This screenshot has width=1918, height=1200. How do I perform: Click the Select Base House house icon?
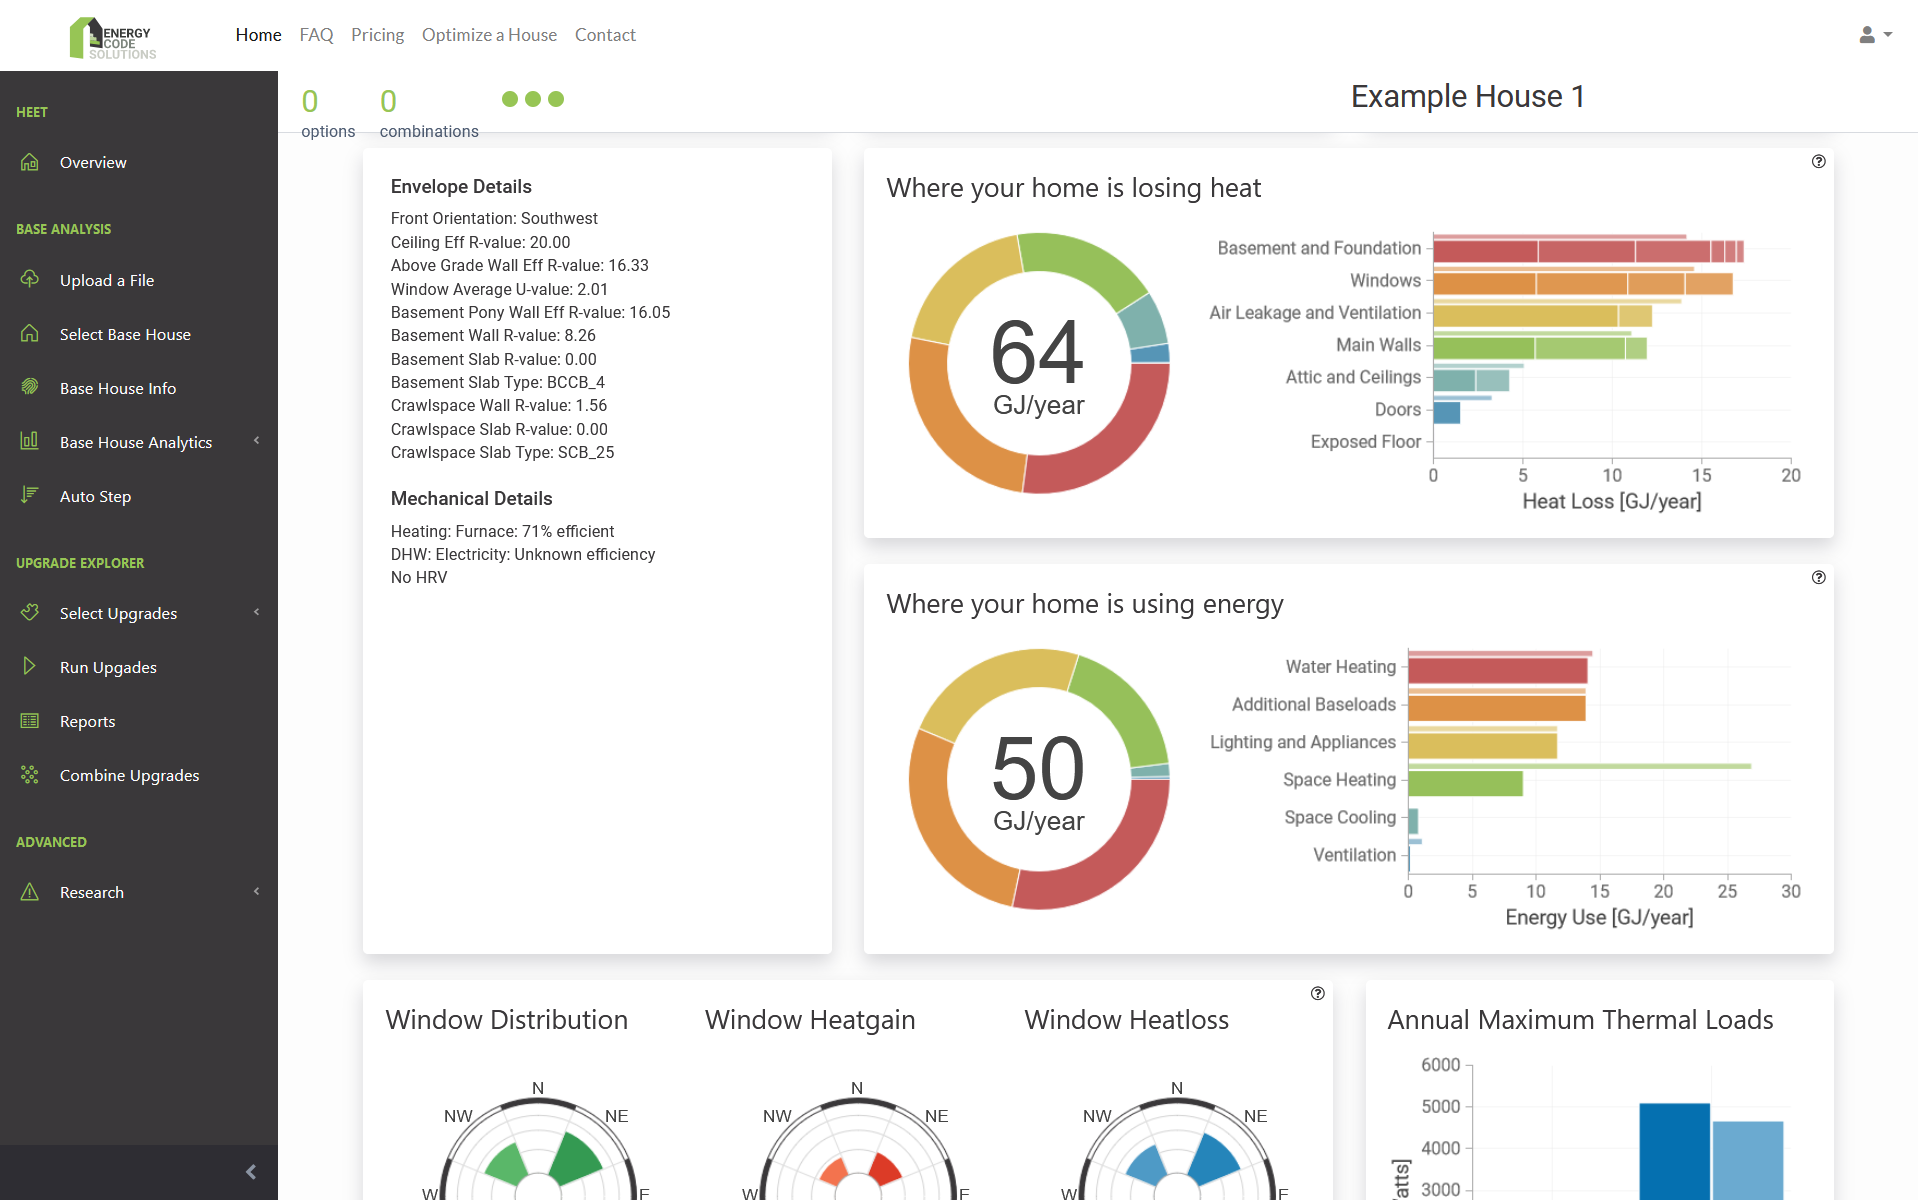click(x=29, y=334)
